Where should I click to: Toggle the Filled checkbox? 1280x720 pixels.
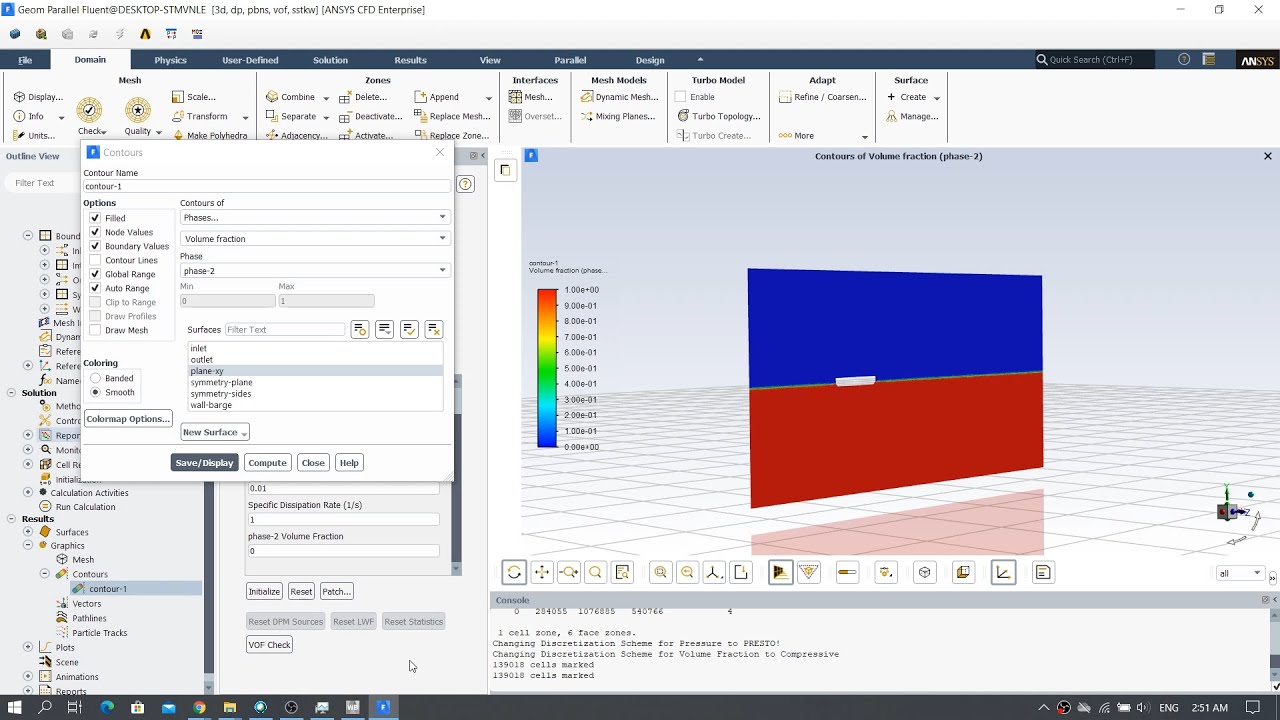95,218
